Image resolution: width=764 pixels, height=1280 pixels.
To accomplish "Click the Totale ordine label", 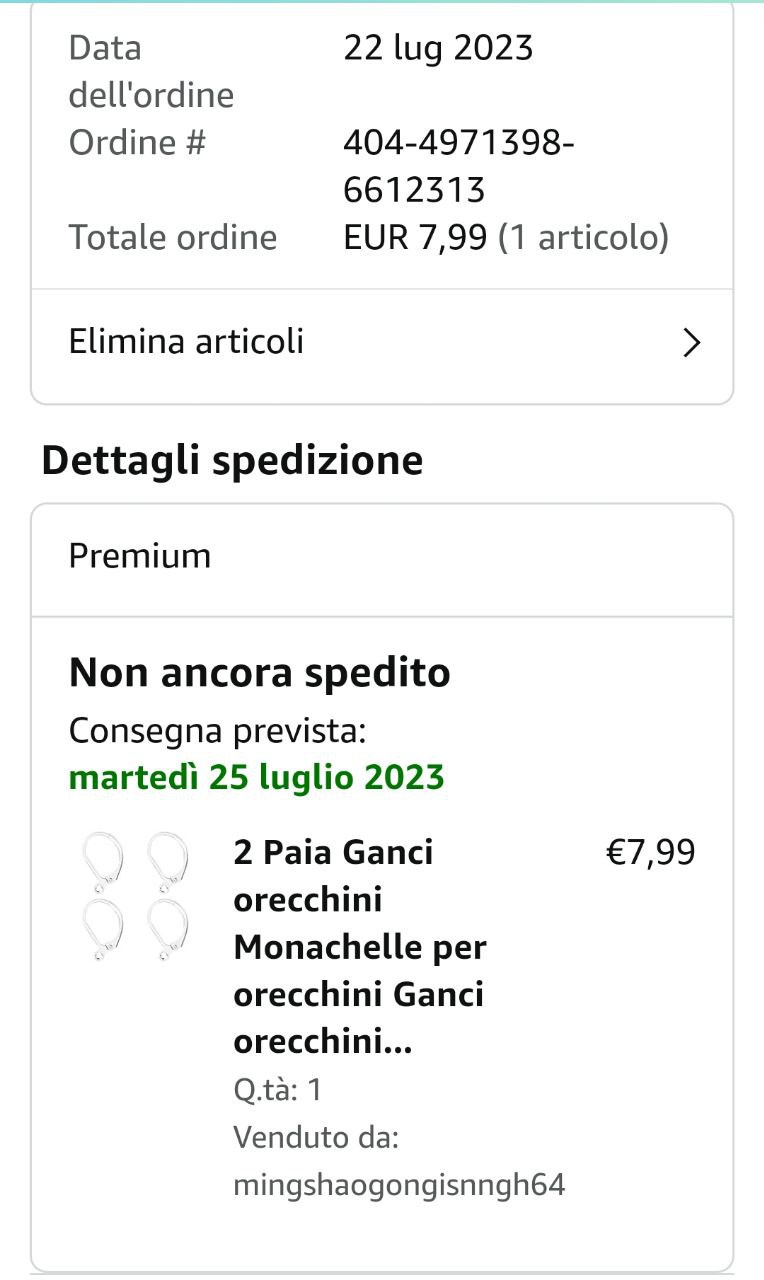I will (x=173, y=237).
